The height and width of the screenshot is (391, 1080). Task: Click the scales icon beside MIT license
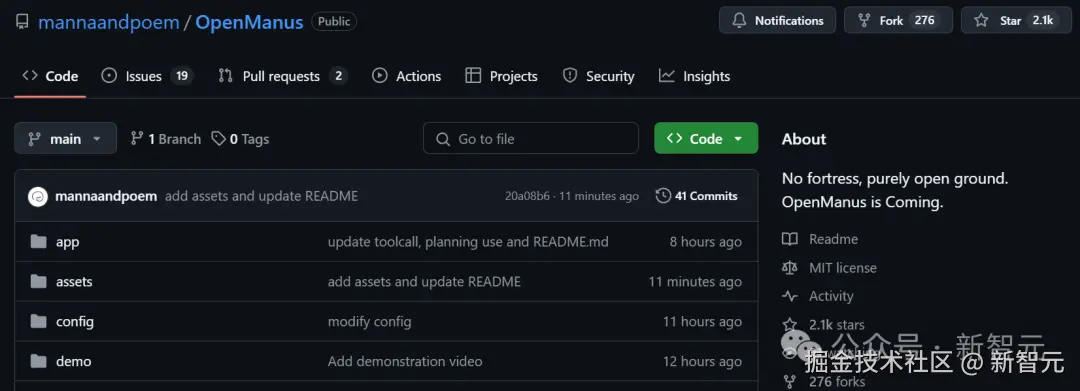point(789,268)
